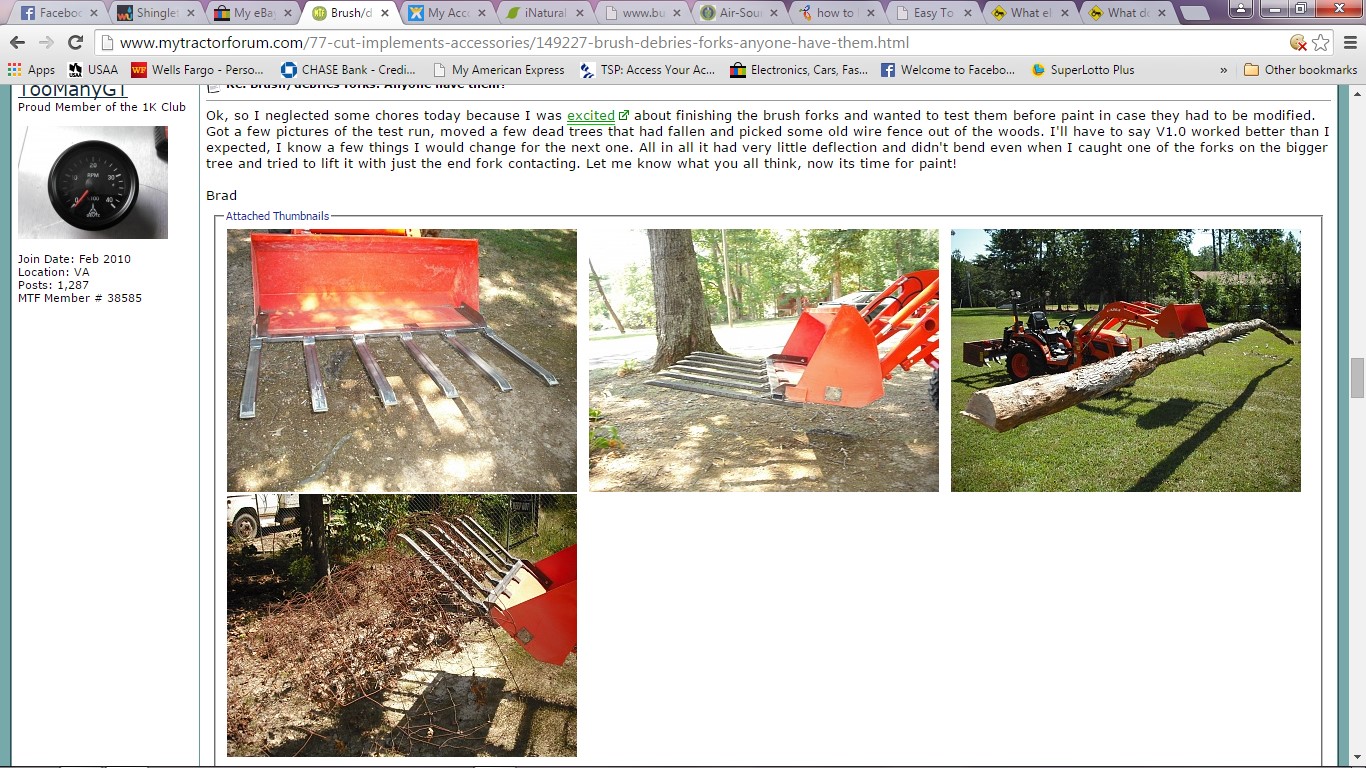Open the thumbnail of log beside tractor
Image resolution: width=1366 pixels, height=768 pixels.
1126,360
